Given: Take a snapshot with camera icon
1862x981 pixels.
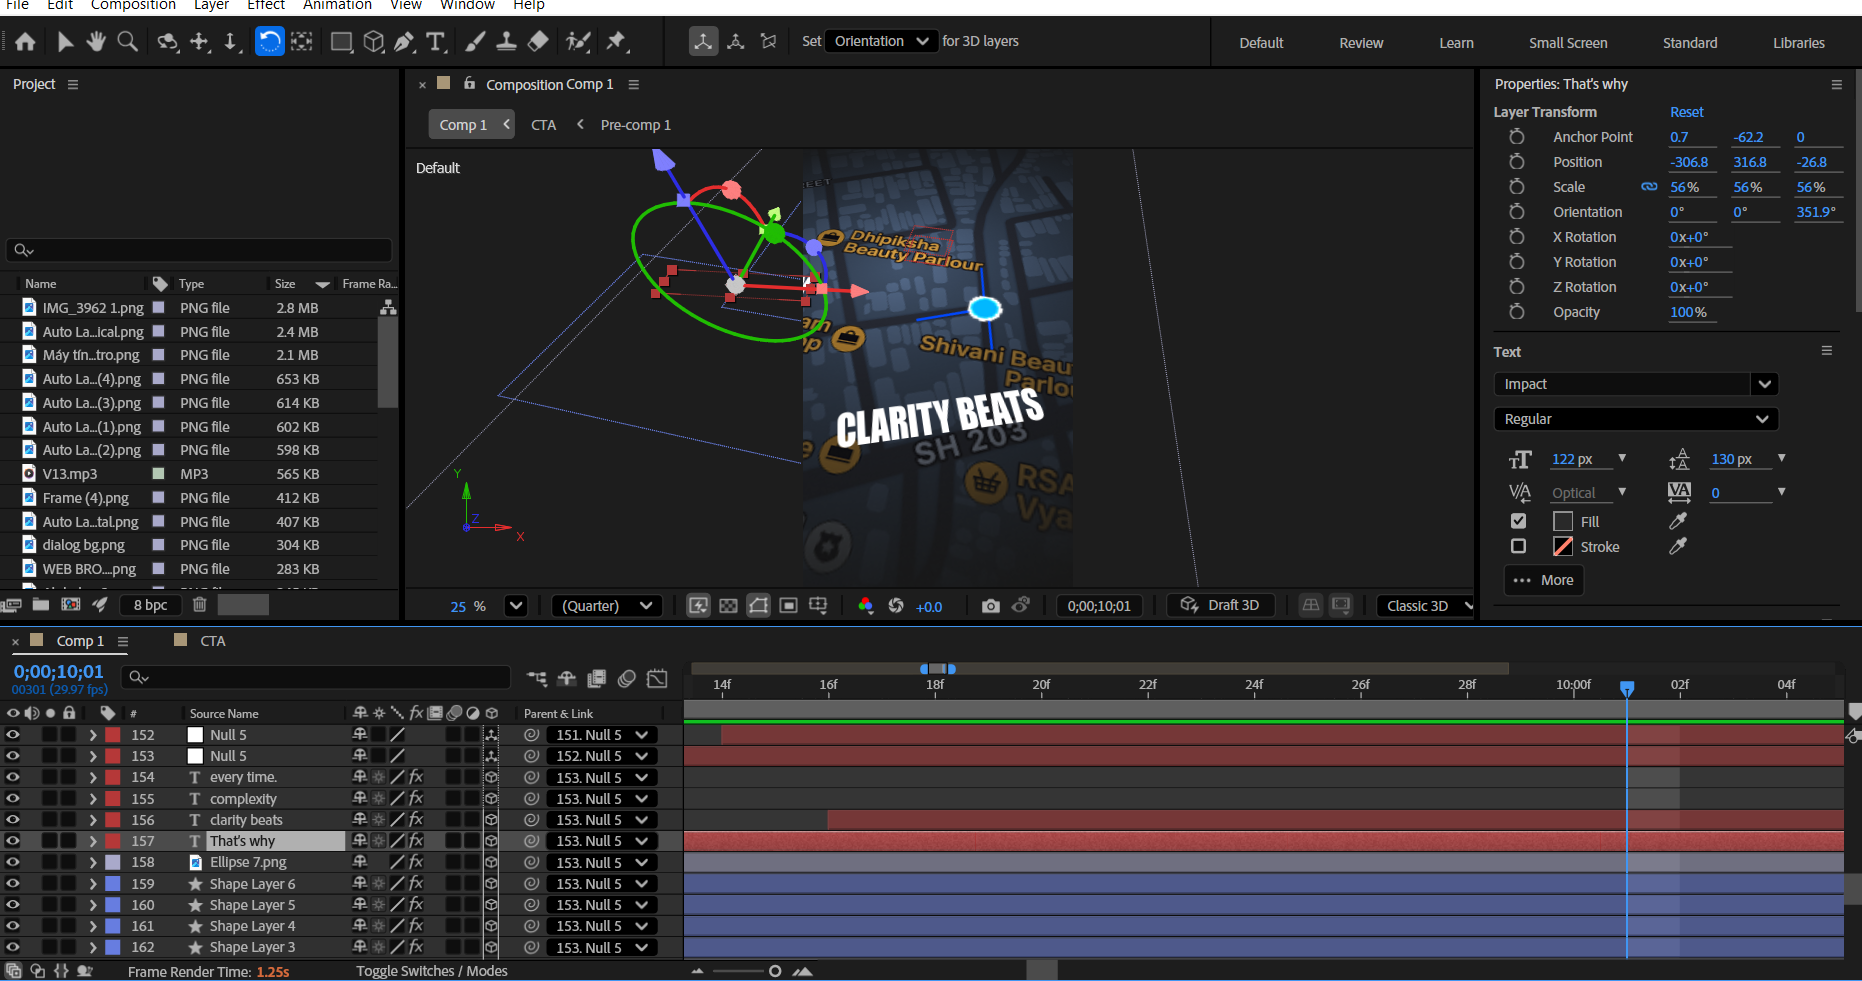Looking at the screenshot, I should 990,606.
